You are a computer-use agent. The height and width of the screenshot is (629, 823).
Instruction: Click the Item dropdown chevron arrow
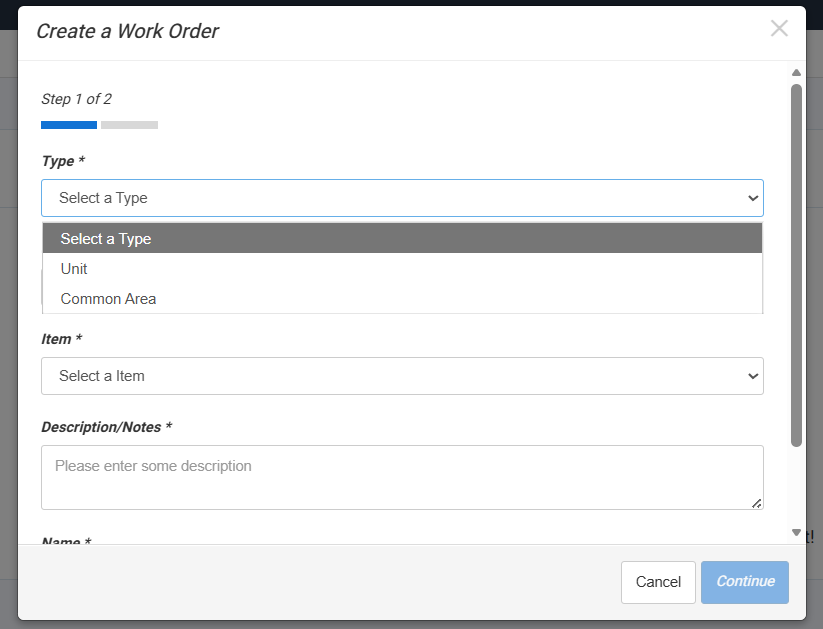(x=753, y=376)
